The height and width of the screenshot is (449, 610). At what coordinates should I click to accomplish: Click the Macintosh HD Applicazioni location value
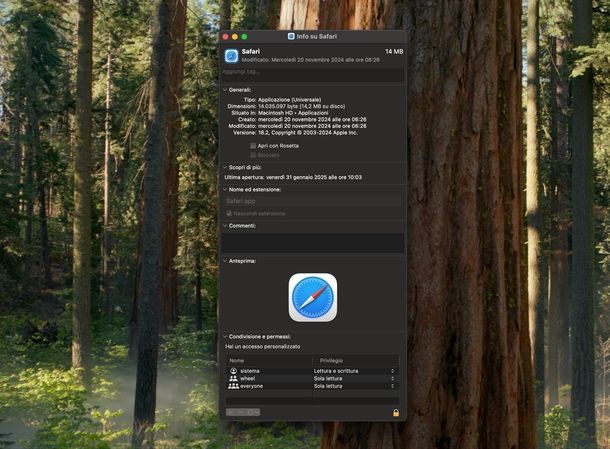pyautogui.click(x=293, y=113)
